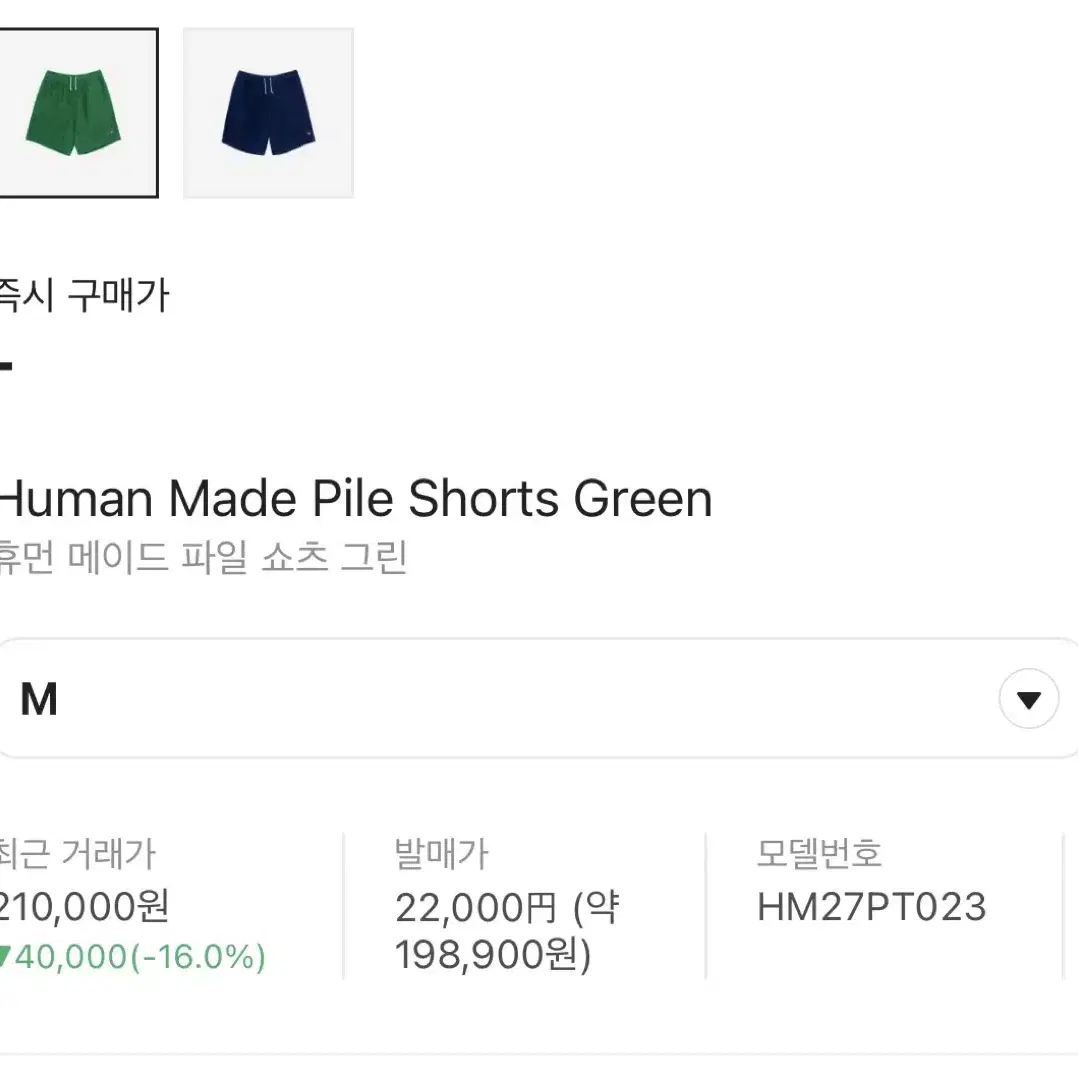The image size is (1078, 1078).
Task: Click the price drop 40,000 (-16.0%) indicator
Action: pos(133,956)
